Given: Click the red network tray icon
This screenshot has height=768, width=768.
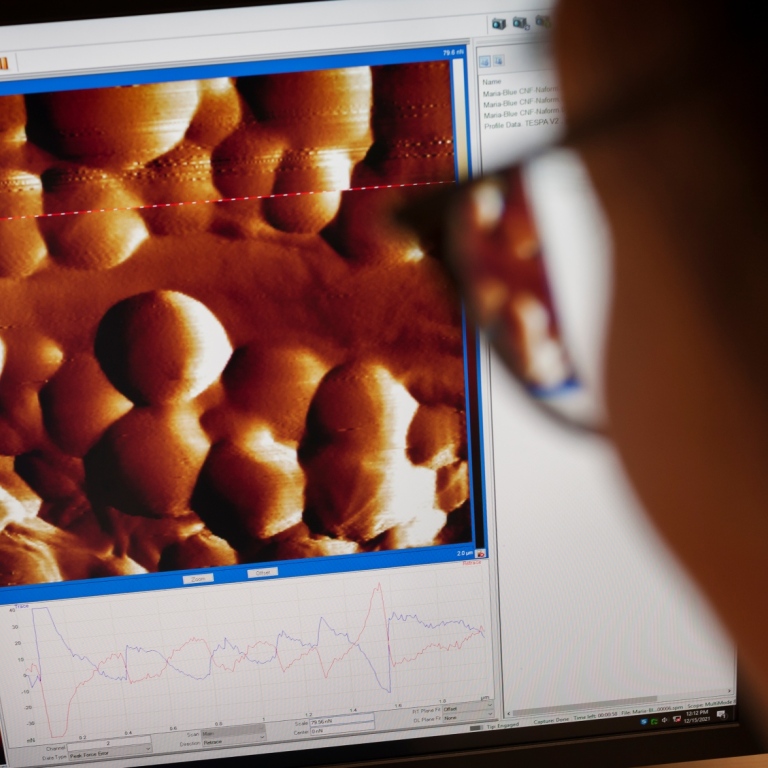Looking at the screenshot, I should pyautogui.click(x=676, y=719).
